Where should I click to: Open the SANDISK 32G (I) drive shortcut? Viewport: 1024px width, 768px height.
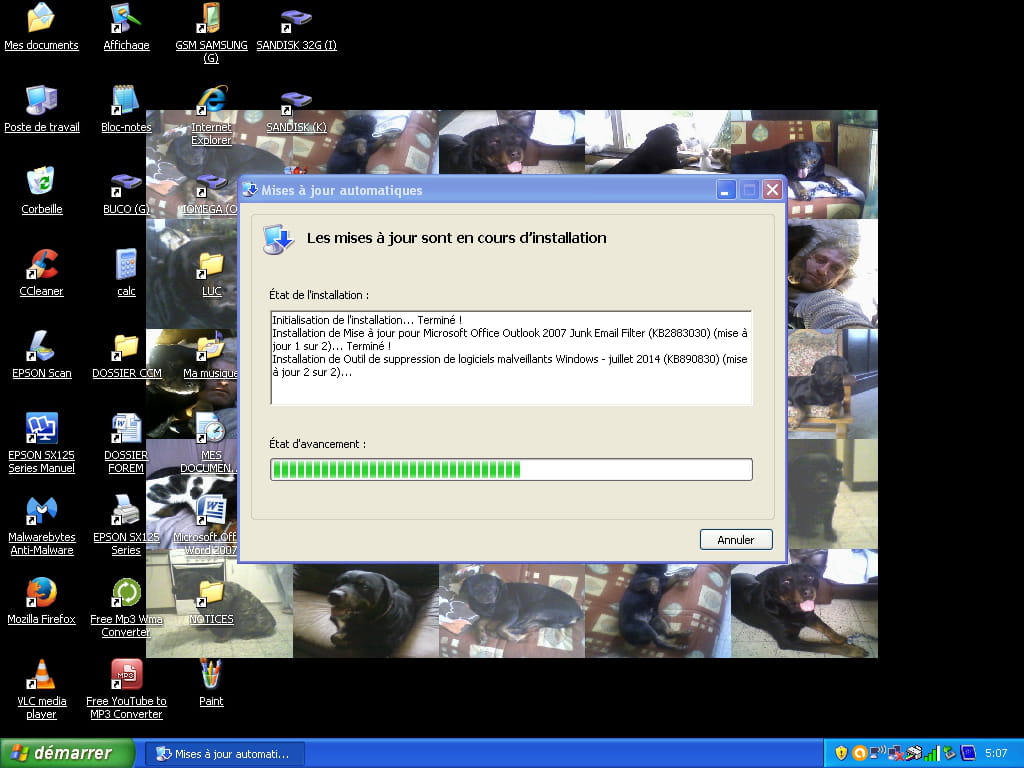pyautogui.click(x=296, y=18)
